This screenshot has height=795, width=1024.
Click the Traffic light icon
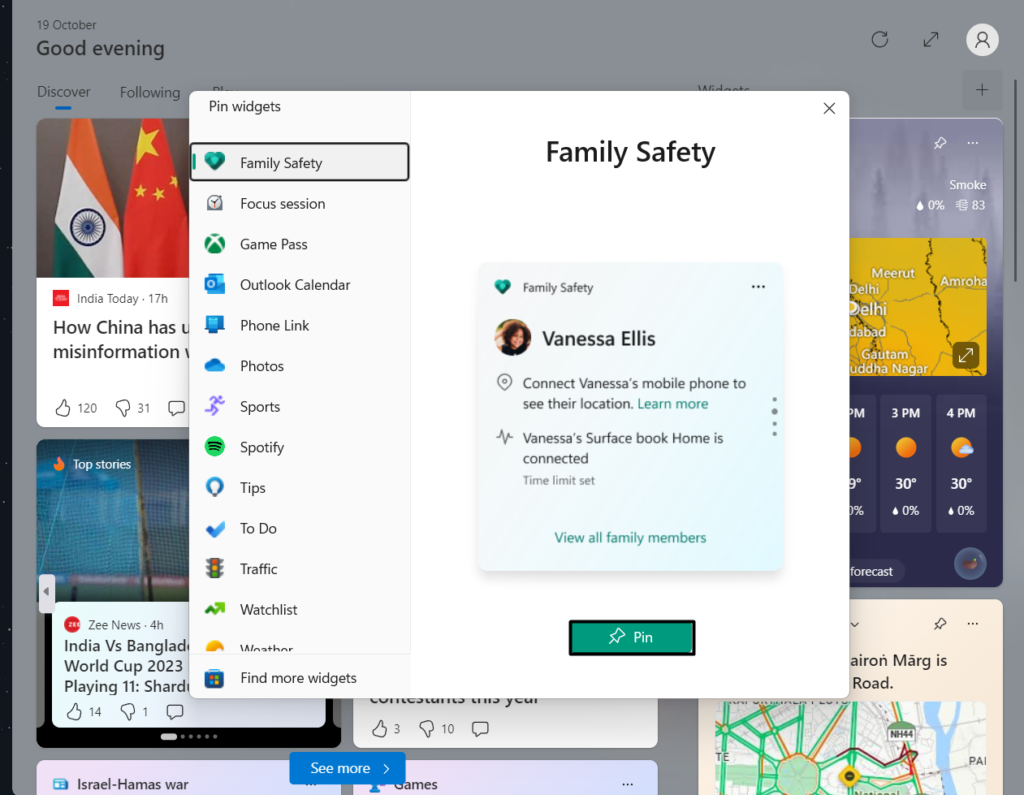(215, 568)
